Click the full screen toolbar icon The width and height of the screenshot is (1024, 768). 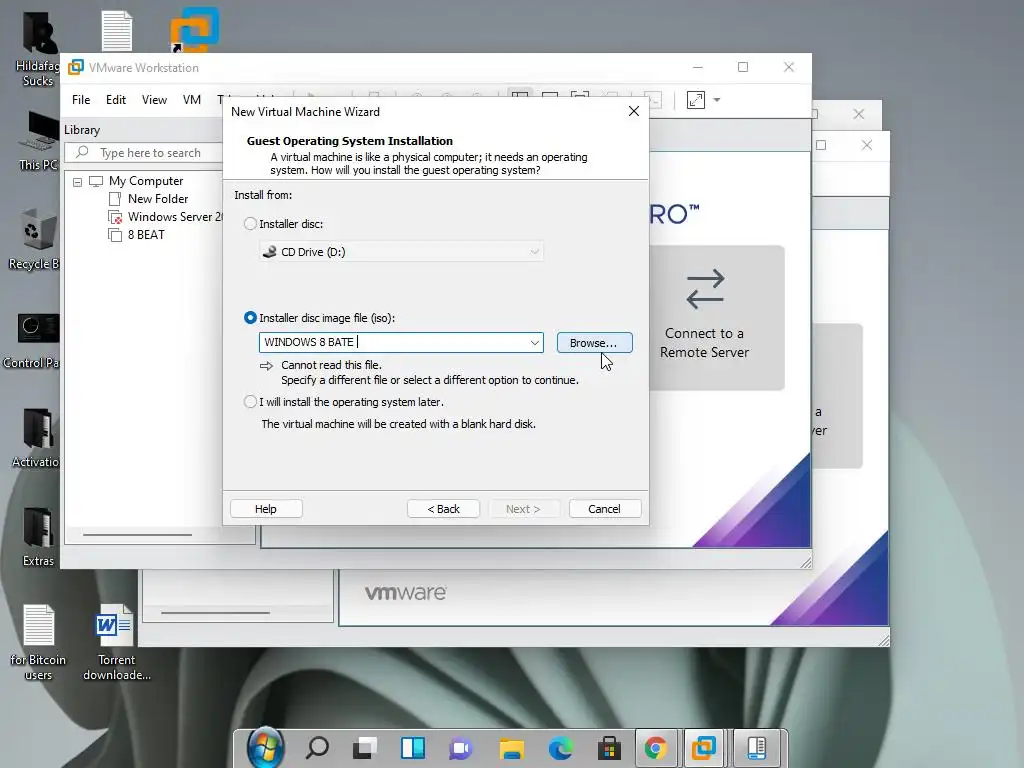coord(696,100)
